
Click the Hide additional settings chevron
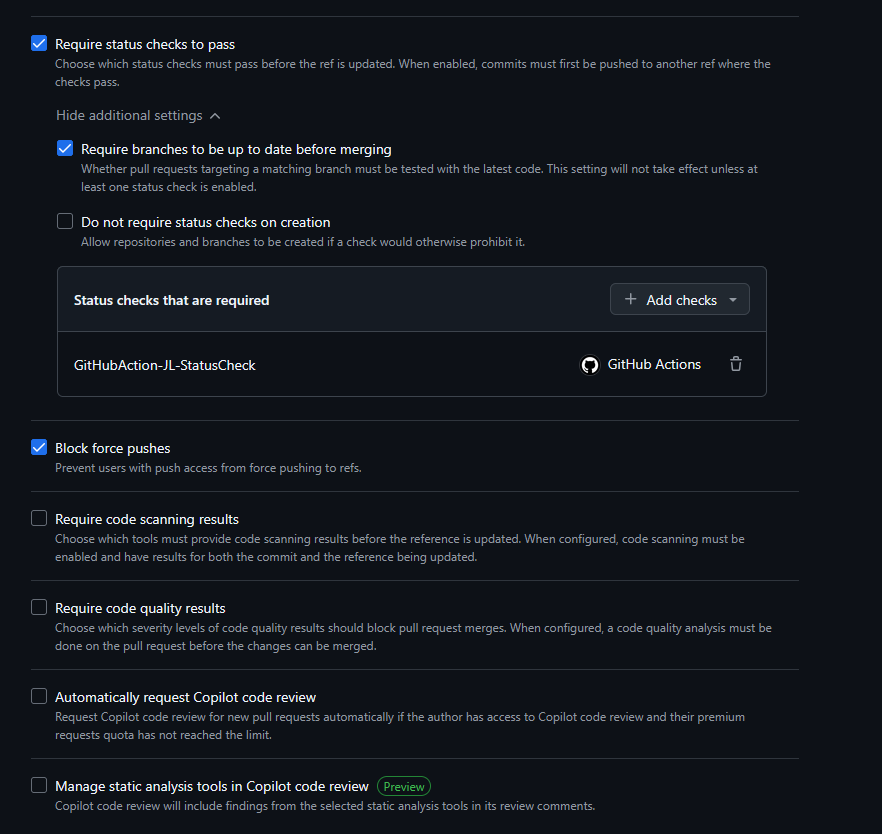point(214,114)
